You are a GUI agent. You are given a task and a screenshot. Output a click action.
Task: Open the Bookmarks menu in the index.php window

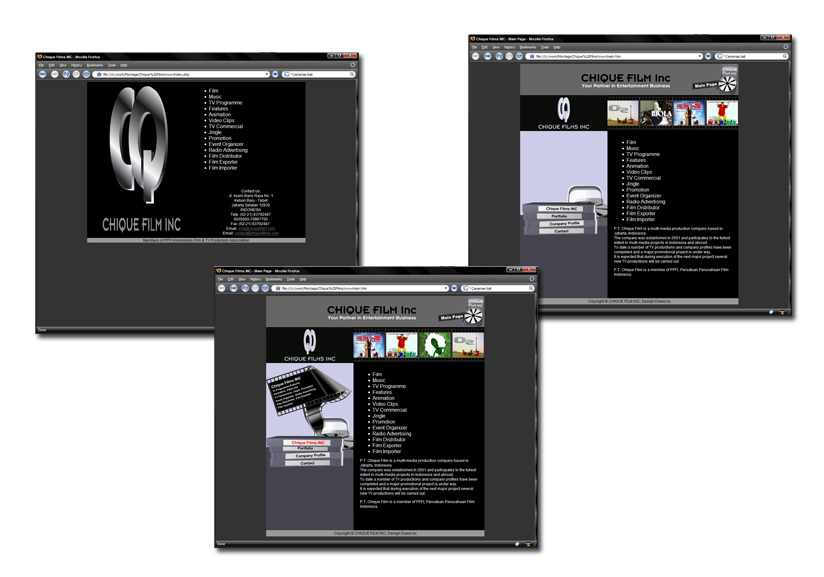click(x=95, y=65)
